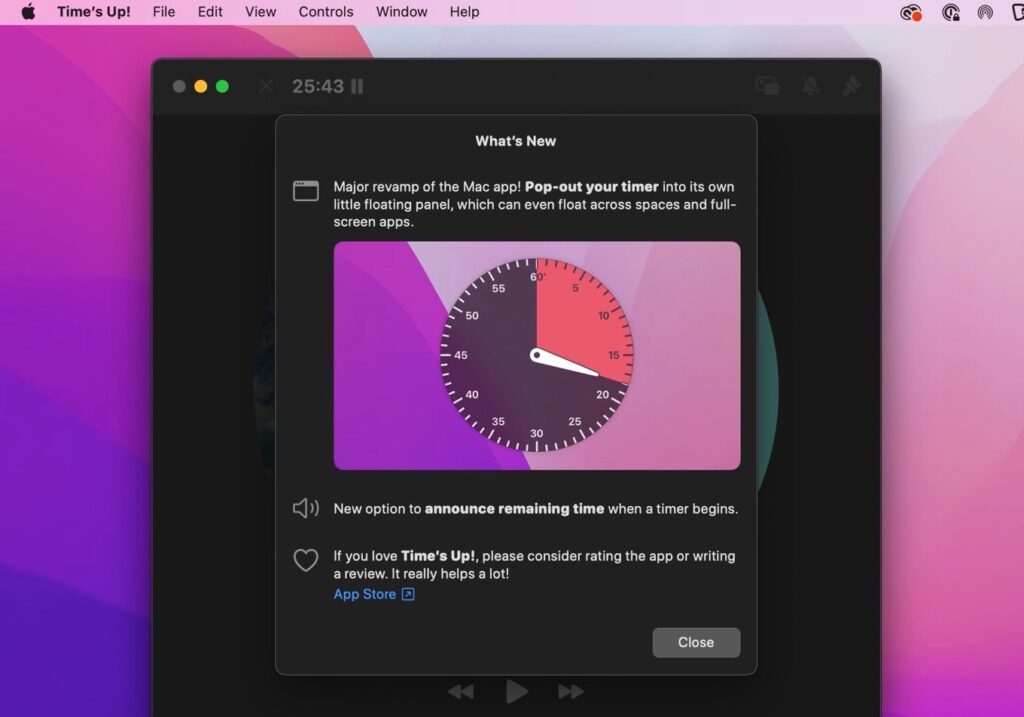Viewport: 1024px width, 717px height.
Task: Open the Help menu
Action: pyautogui.click(x=464, y=12)
